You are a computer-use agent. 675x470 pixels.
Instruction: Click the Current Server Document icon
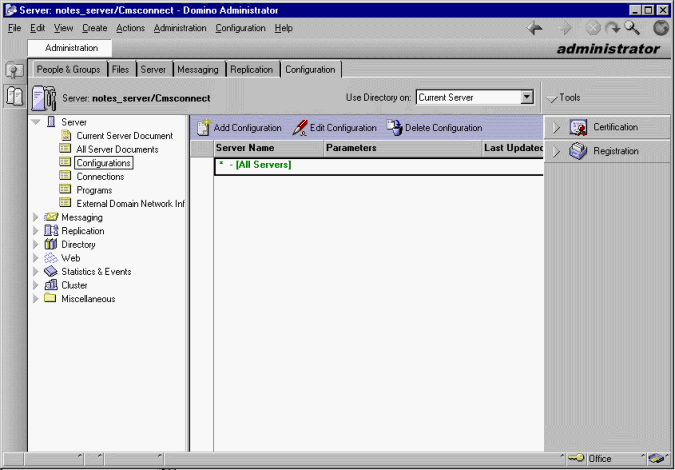click(x=66, y=136)
